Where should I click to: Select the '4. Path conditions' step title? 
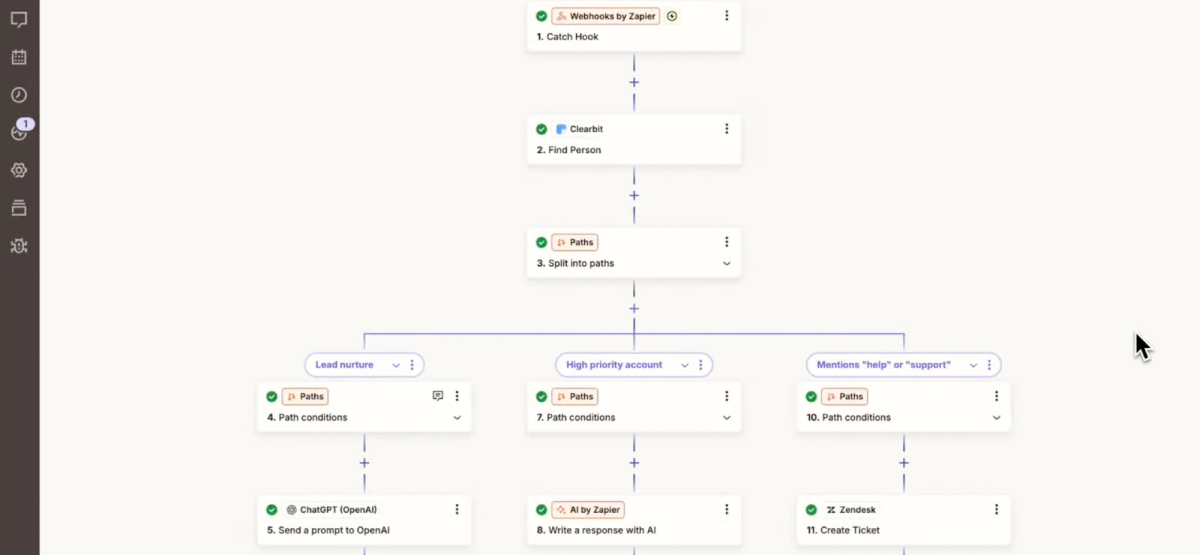click(x=307, y=418)
